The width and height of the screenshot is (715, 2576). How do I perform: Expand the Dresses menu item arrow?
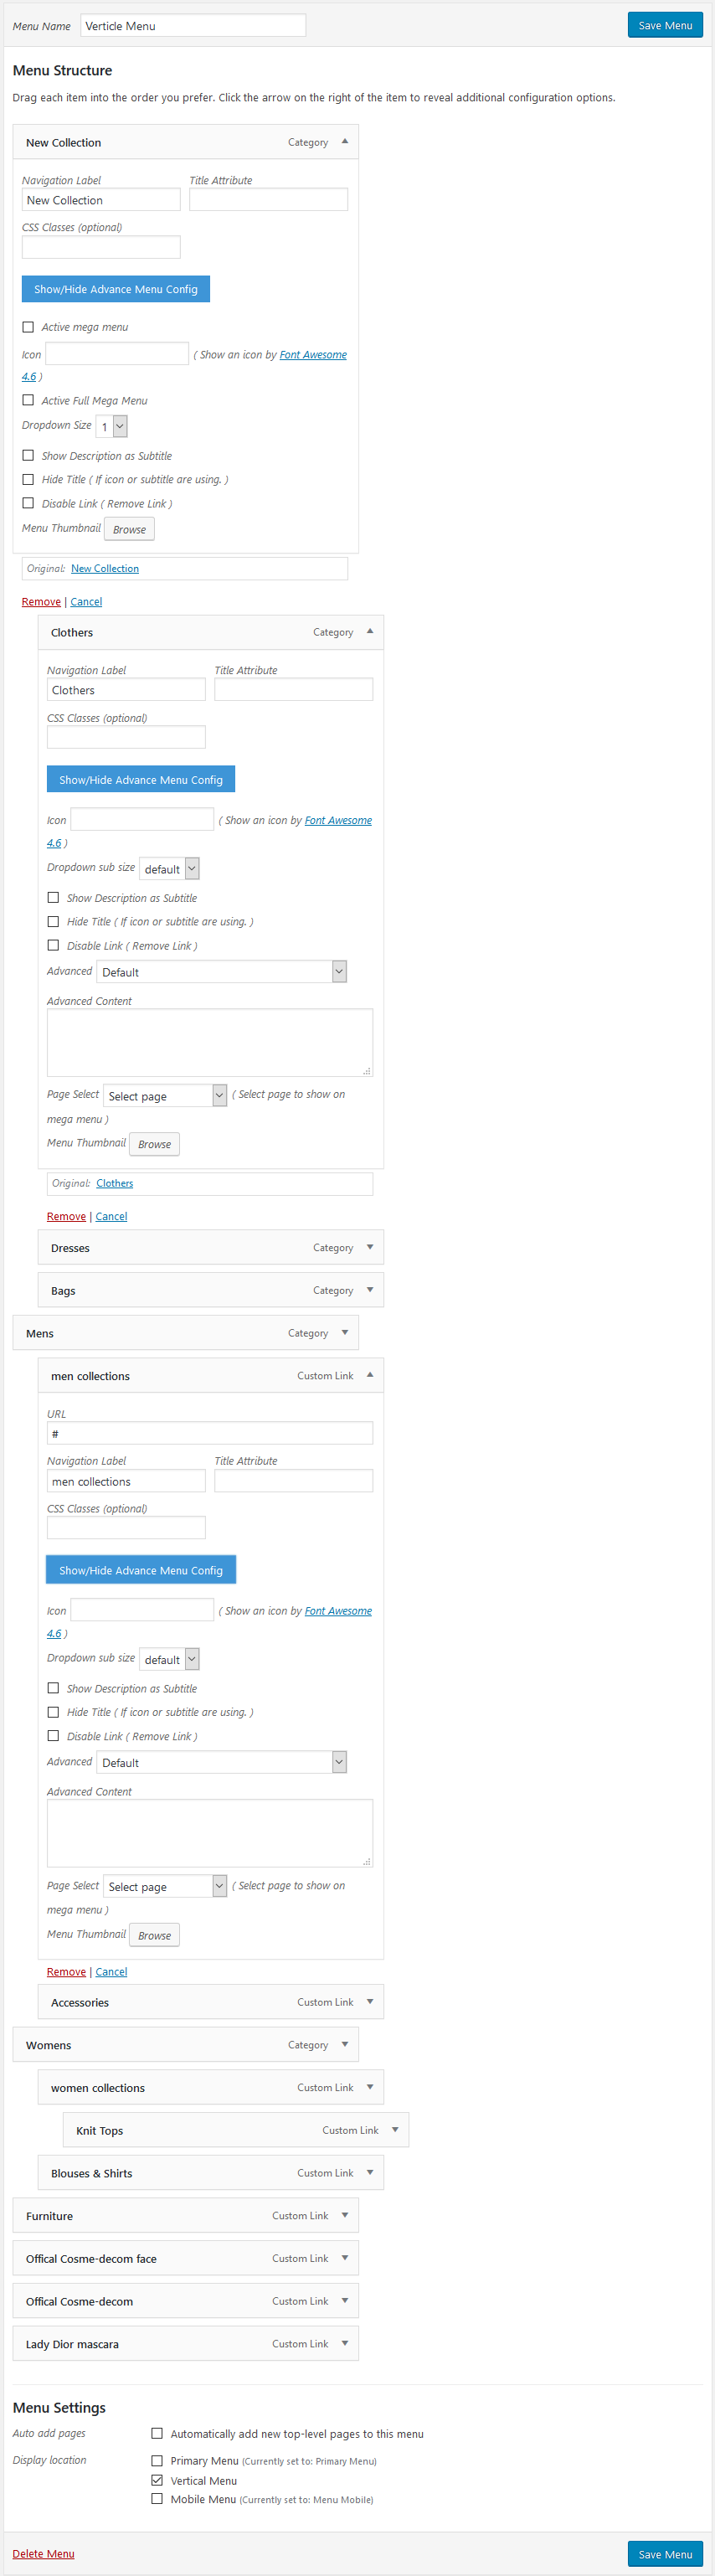coord(369,1247)
